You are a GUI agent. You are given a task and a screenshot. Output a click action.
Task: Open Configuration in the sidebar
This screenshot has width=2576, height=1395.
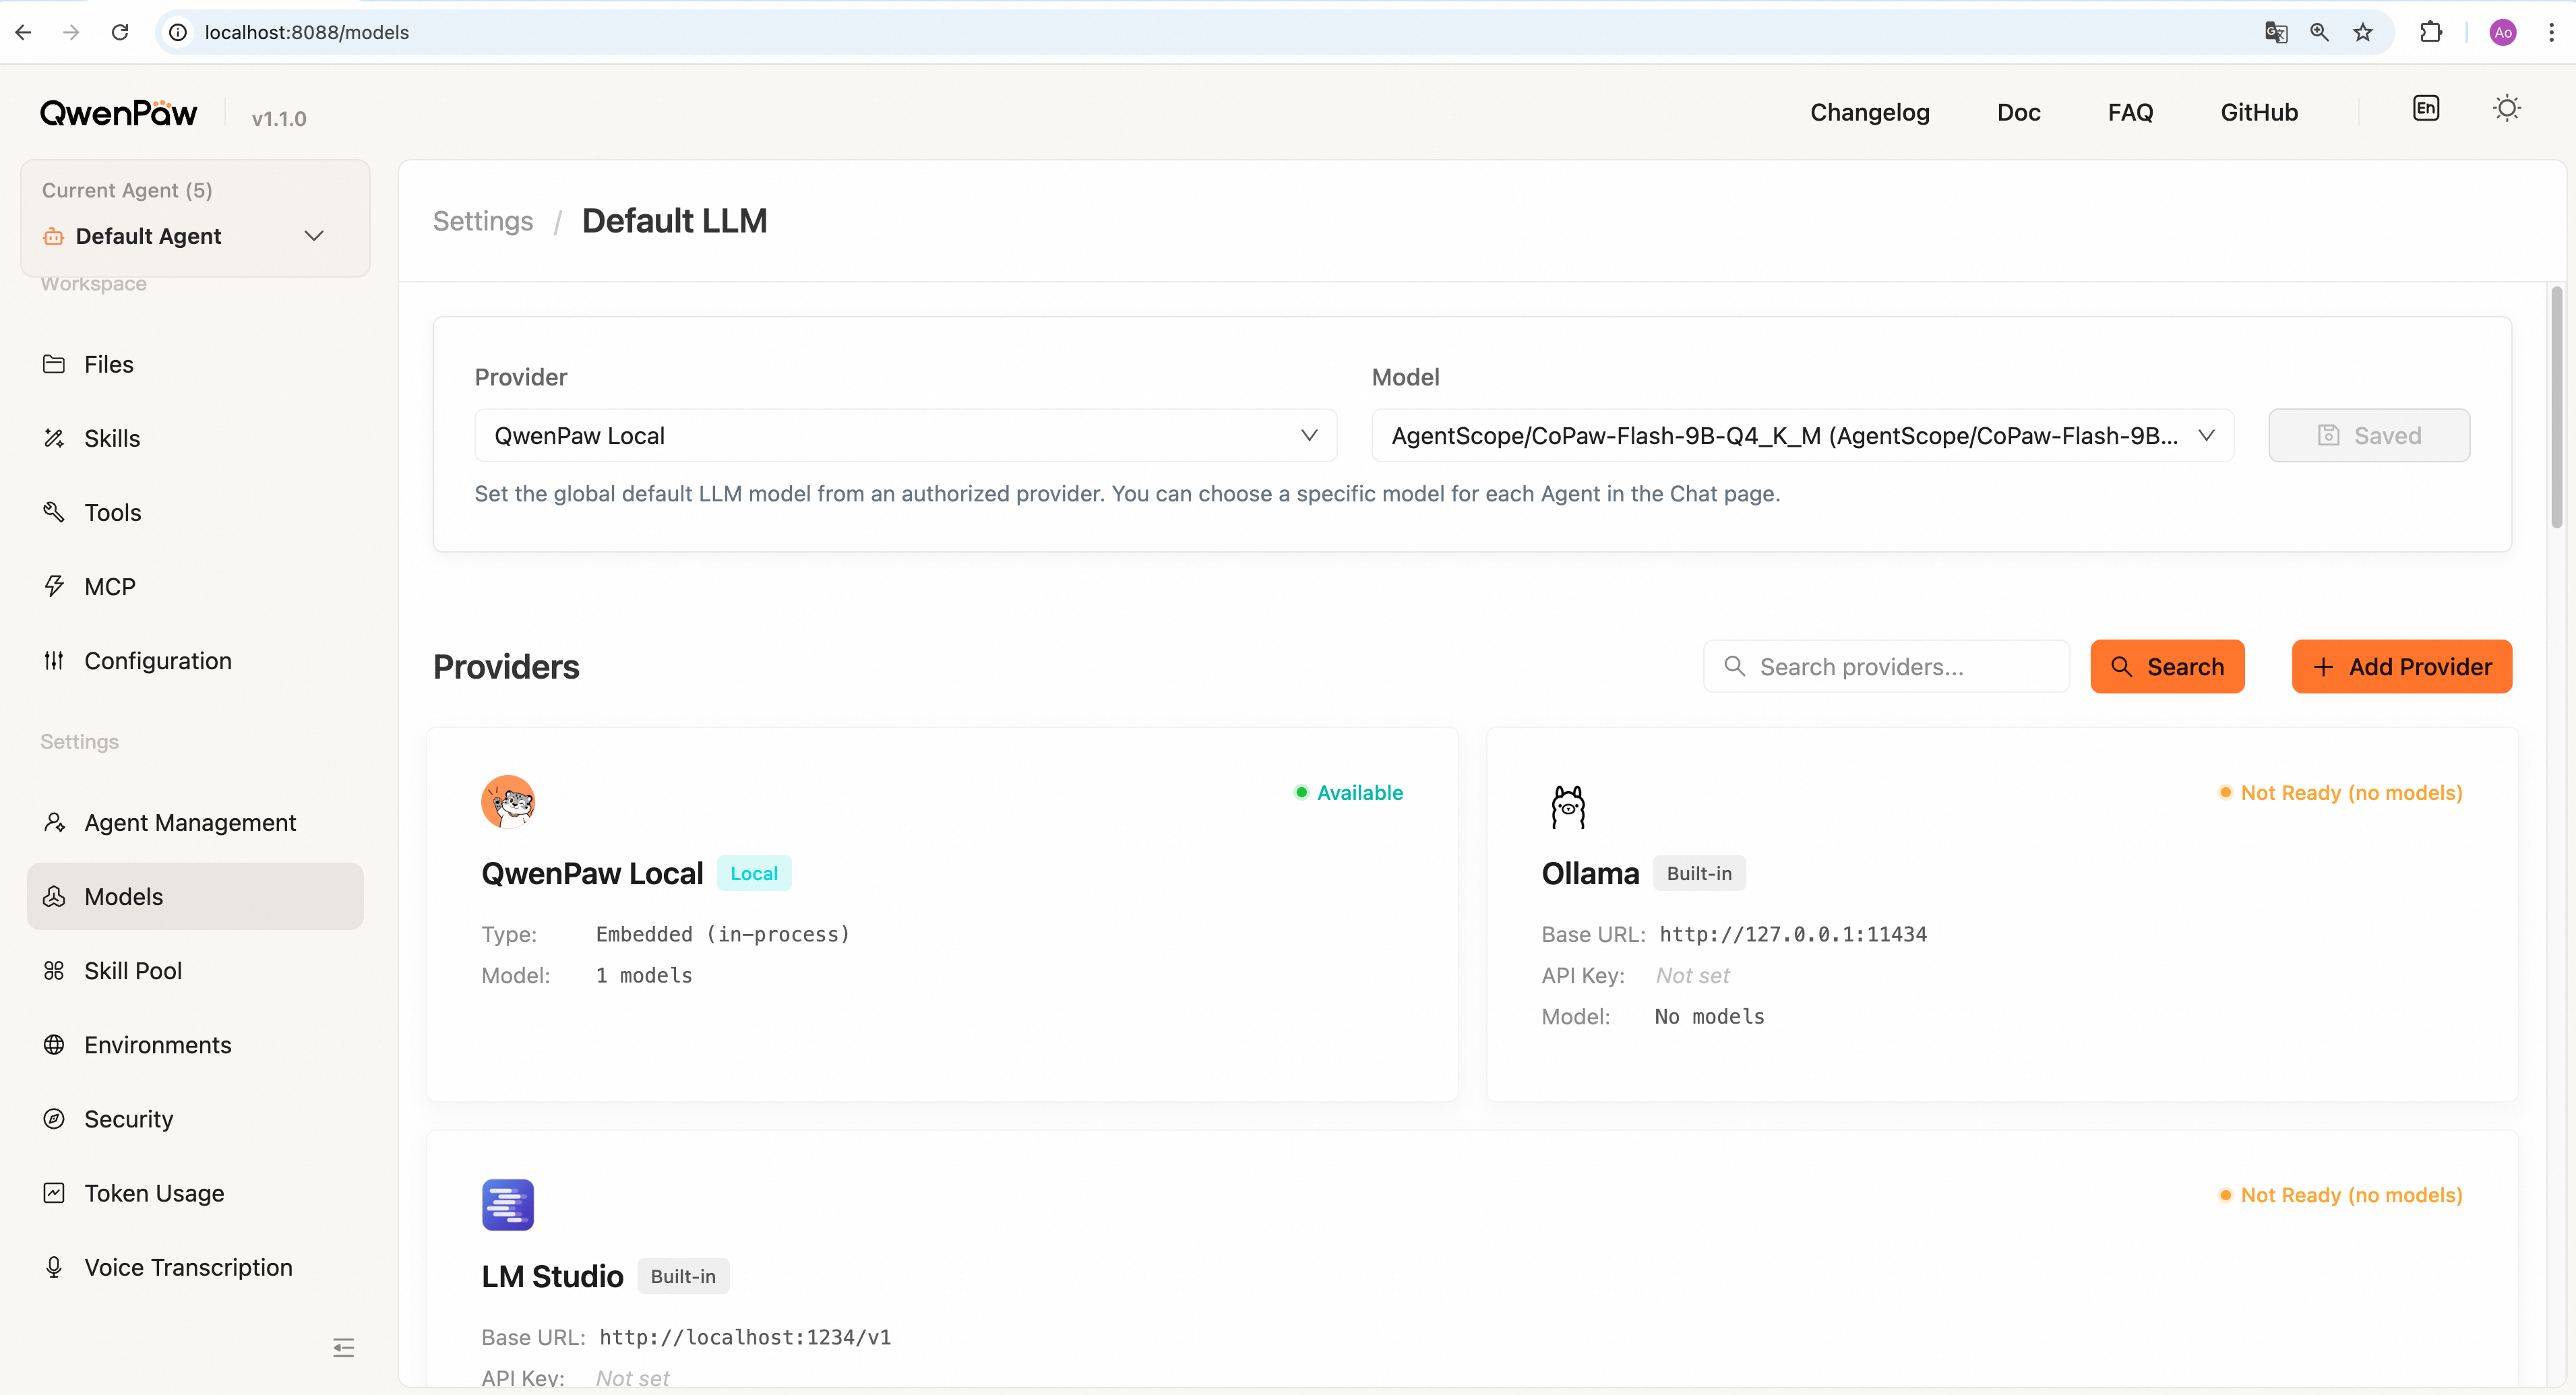point(195,660)
